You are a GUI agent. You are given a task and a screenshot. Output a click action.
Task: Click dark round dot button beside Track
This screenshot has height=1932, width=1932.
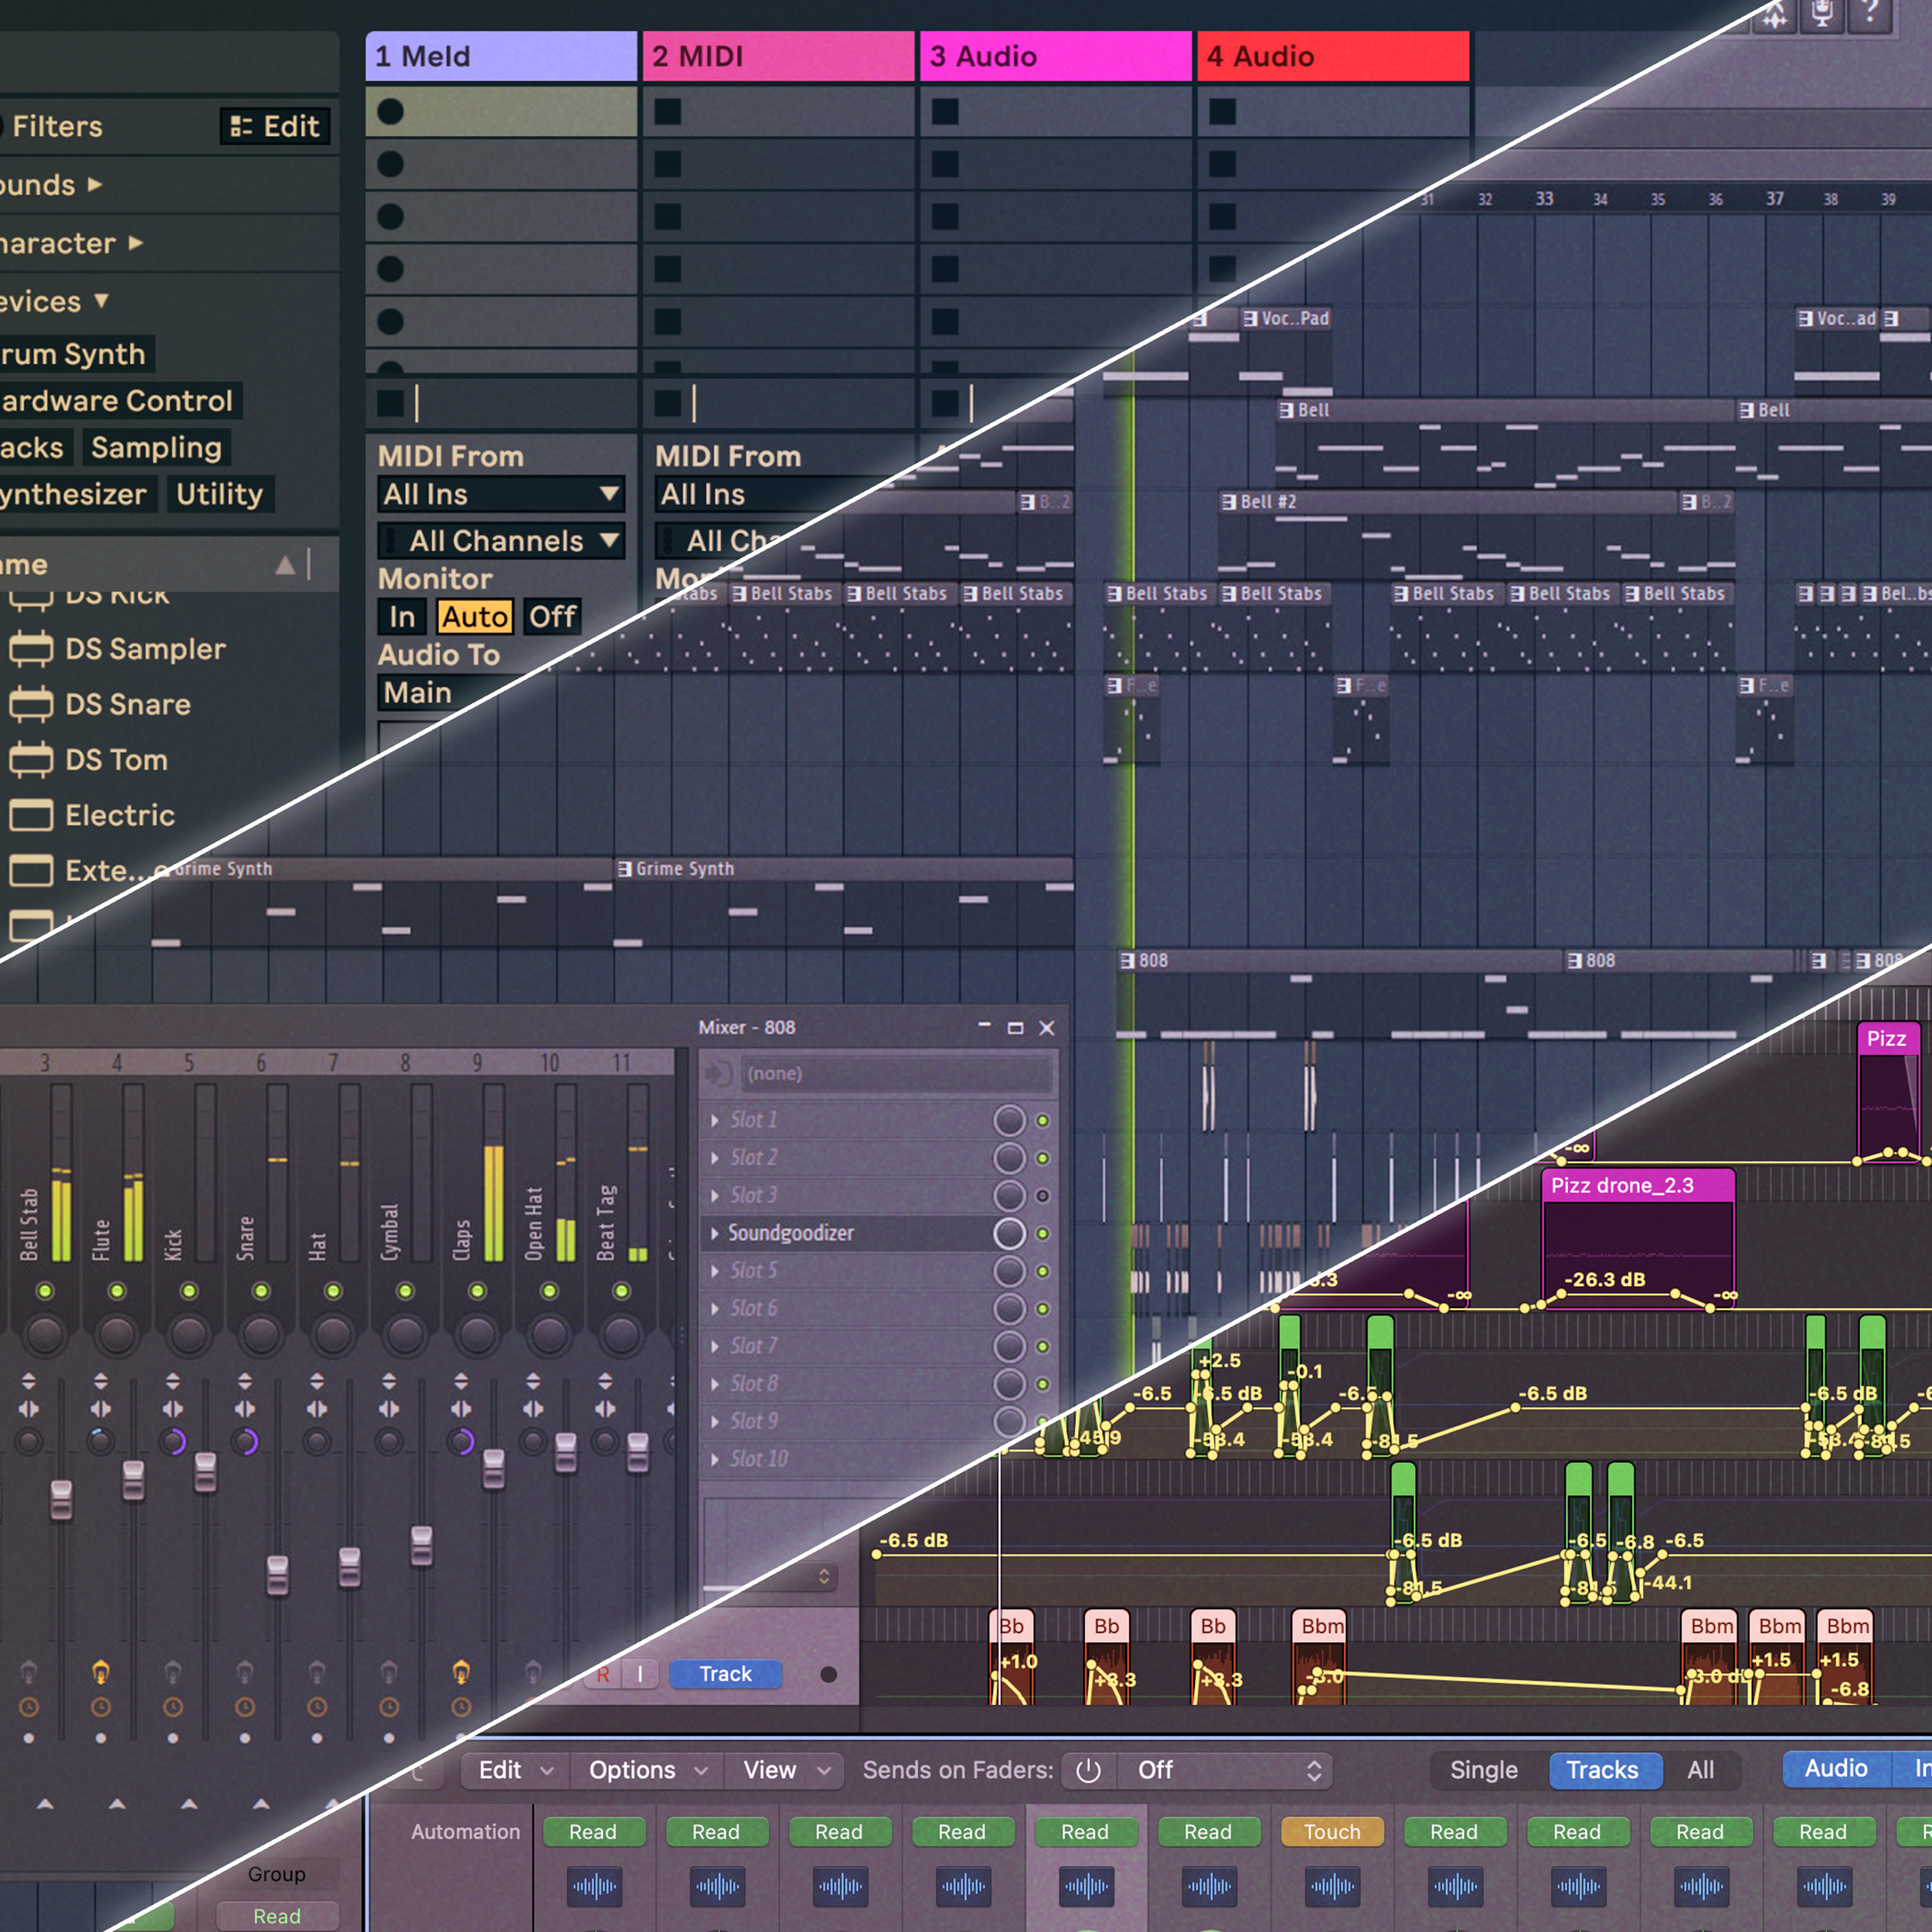829,1674
